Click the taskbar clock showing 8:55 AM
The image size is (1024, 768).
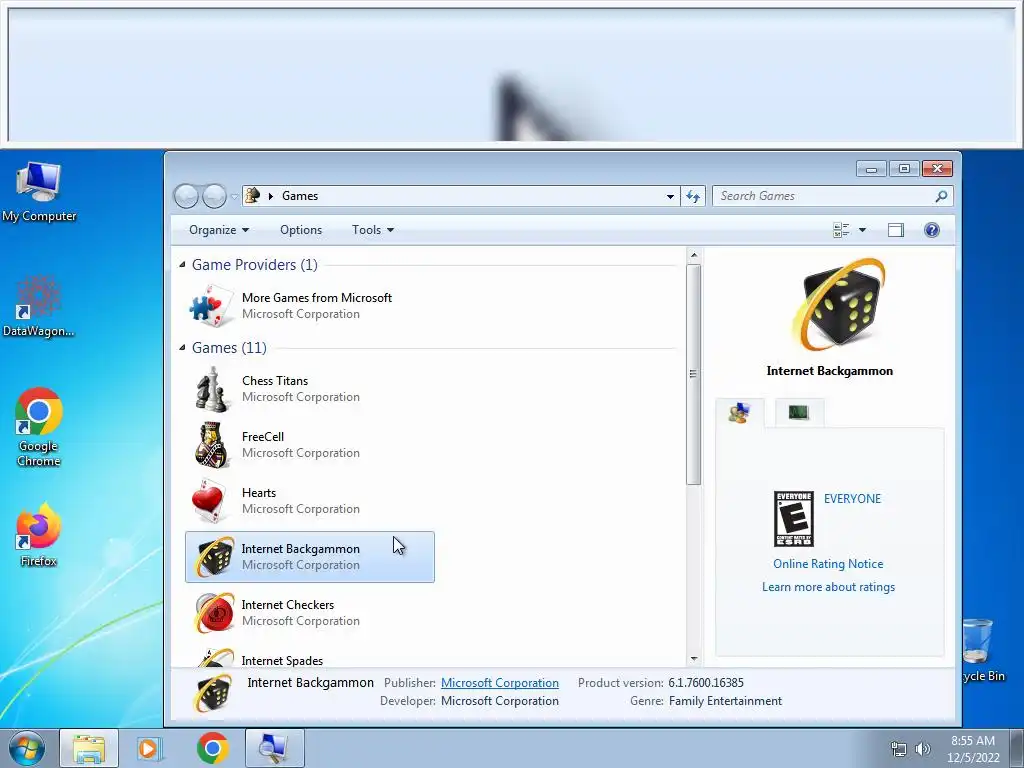(x=973, y=749)
